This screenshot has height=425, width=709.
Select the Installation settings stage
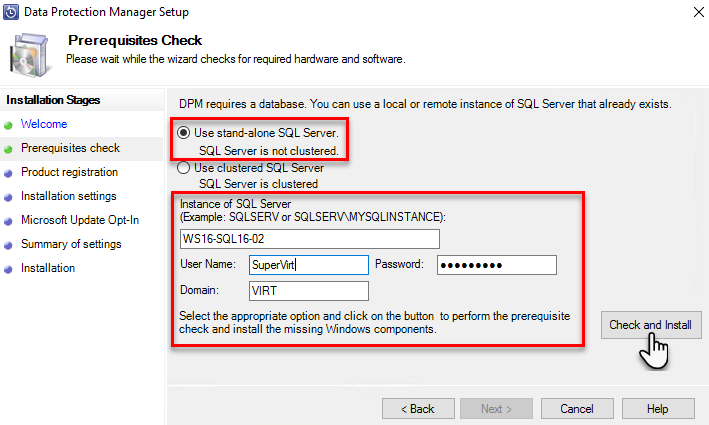[69, 196]
